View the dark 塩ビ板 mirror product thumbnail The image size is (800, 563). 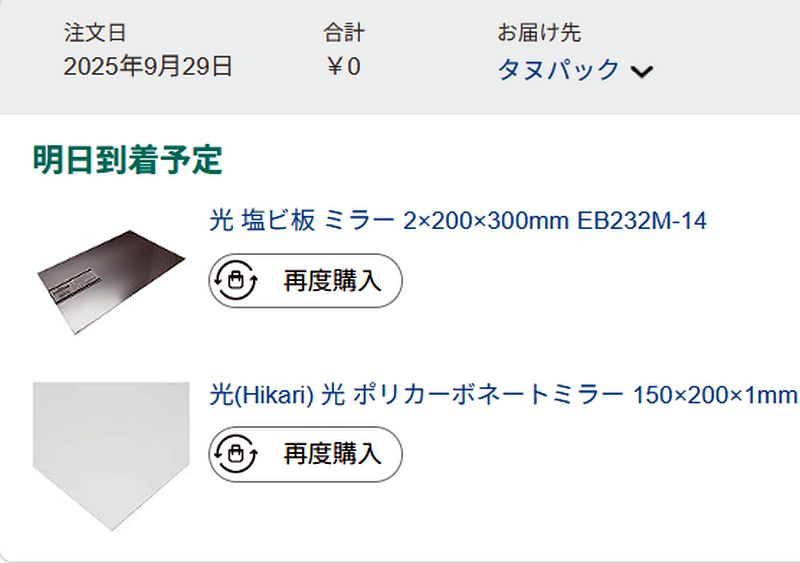click(x=110, y=268)
